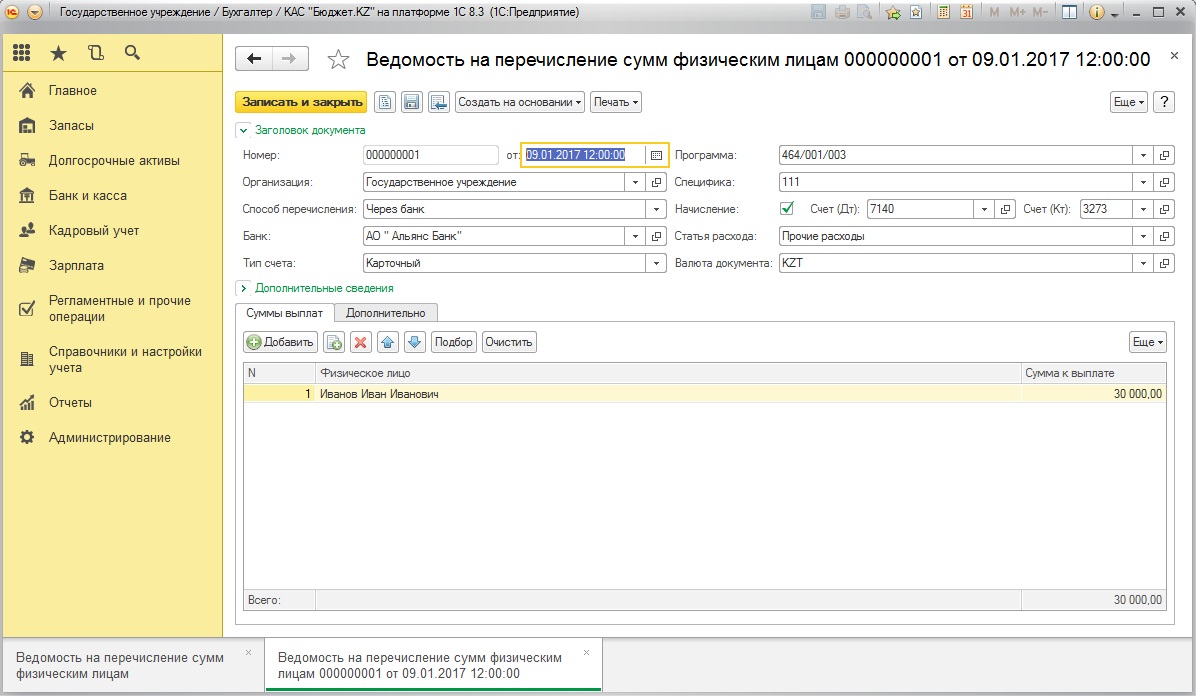Viewport: 1196px width, 696px height.
Task: Open Банк dropdown list
Action: (x=635, y=237)
